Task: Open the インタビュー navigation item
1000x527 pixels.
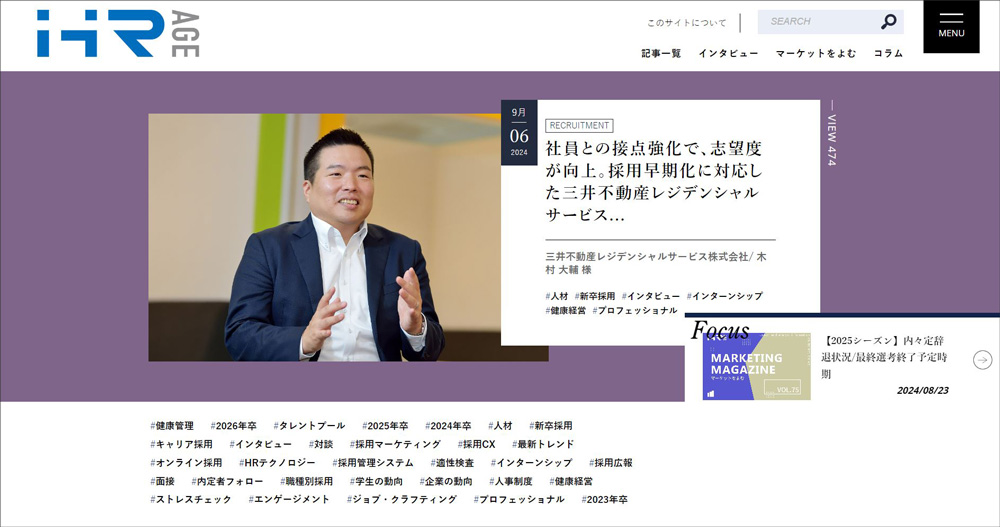Action: [728, 54]
